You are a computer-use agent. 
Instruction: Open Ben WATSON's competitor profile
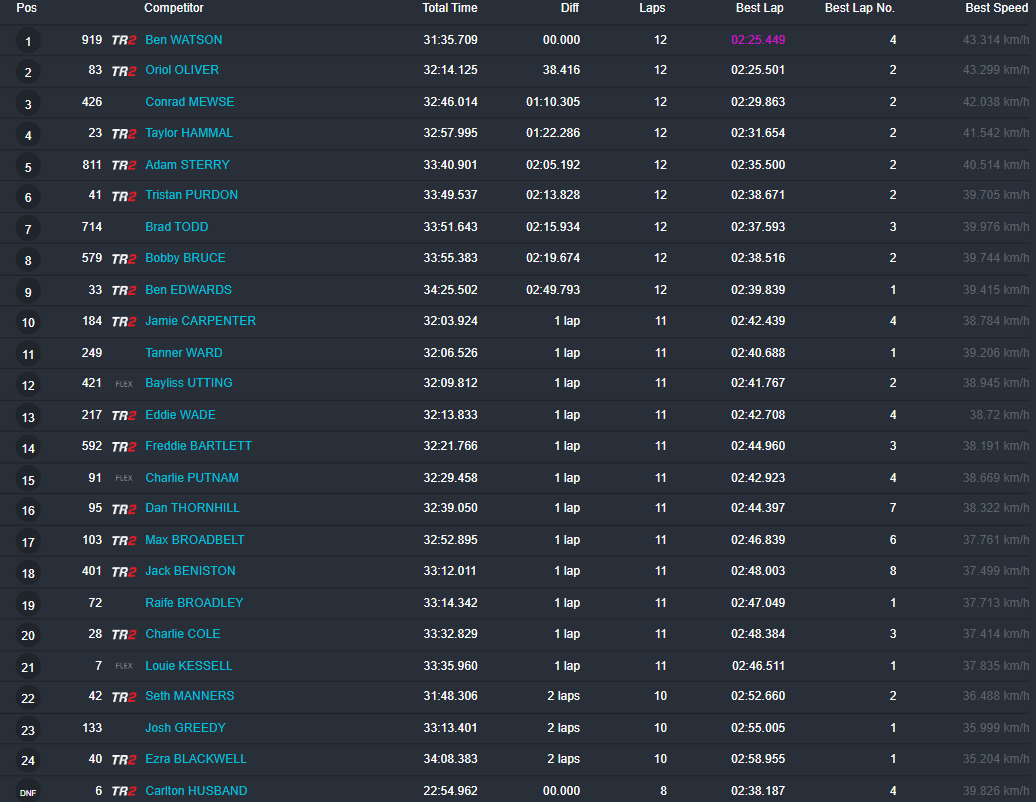(x=183, y=39)
